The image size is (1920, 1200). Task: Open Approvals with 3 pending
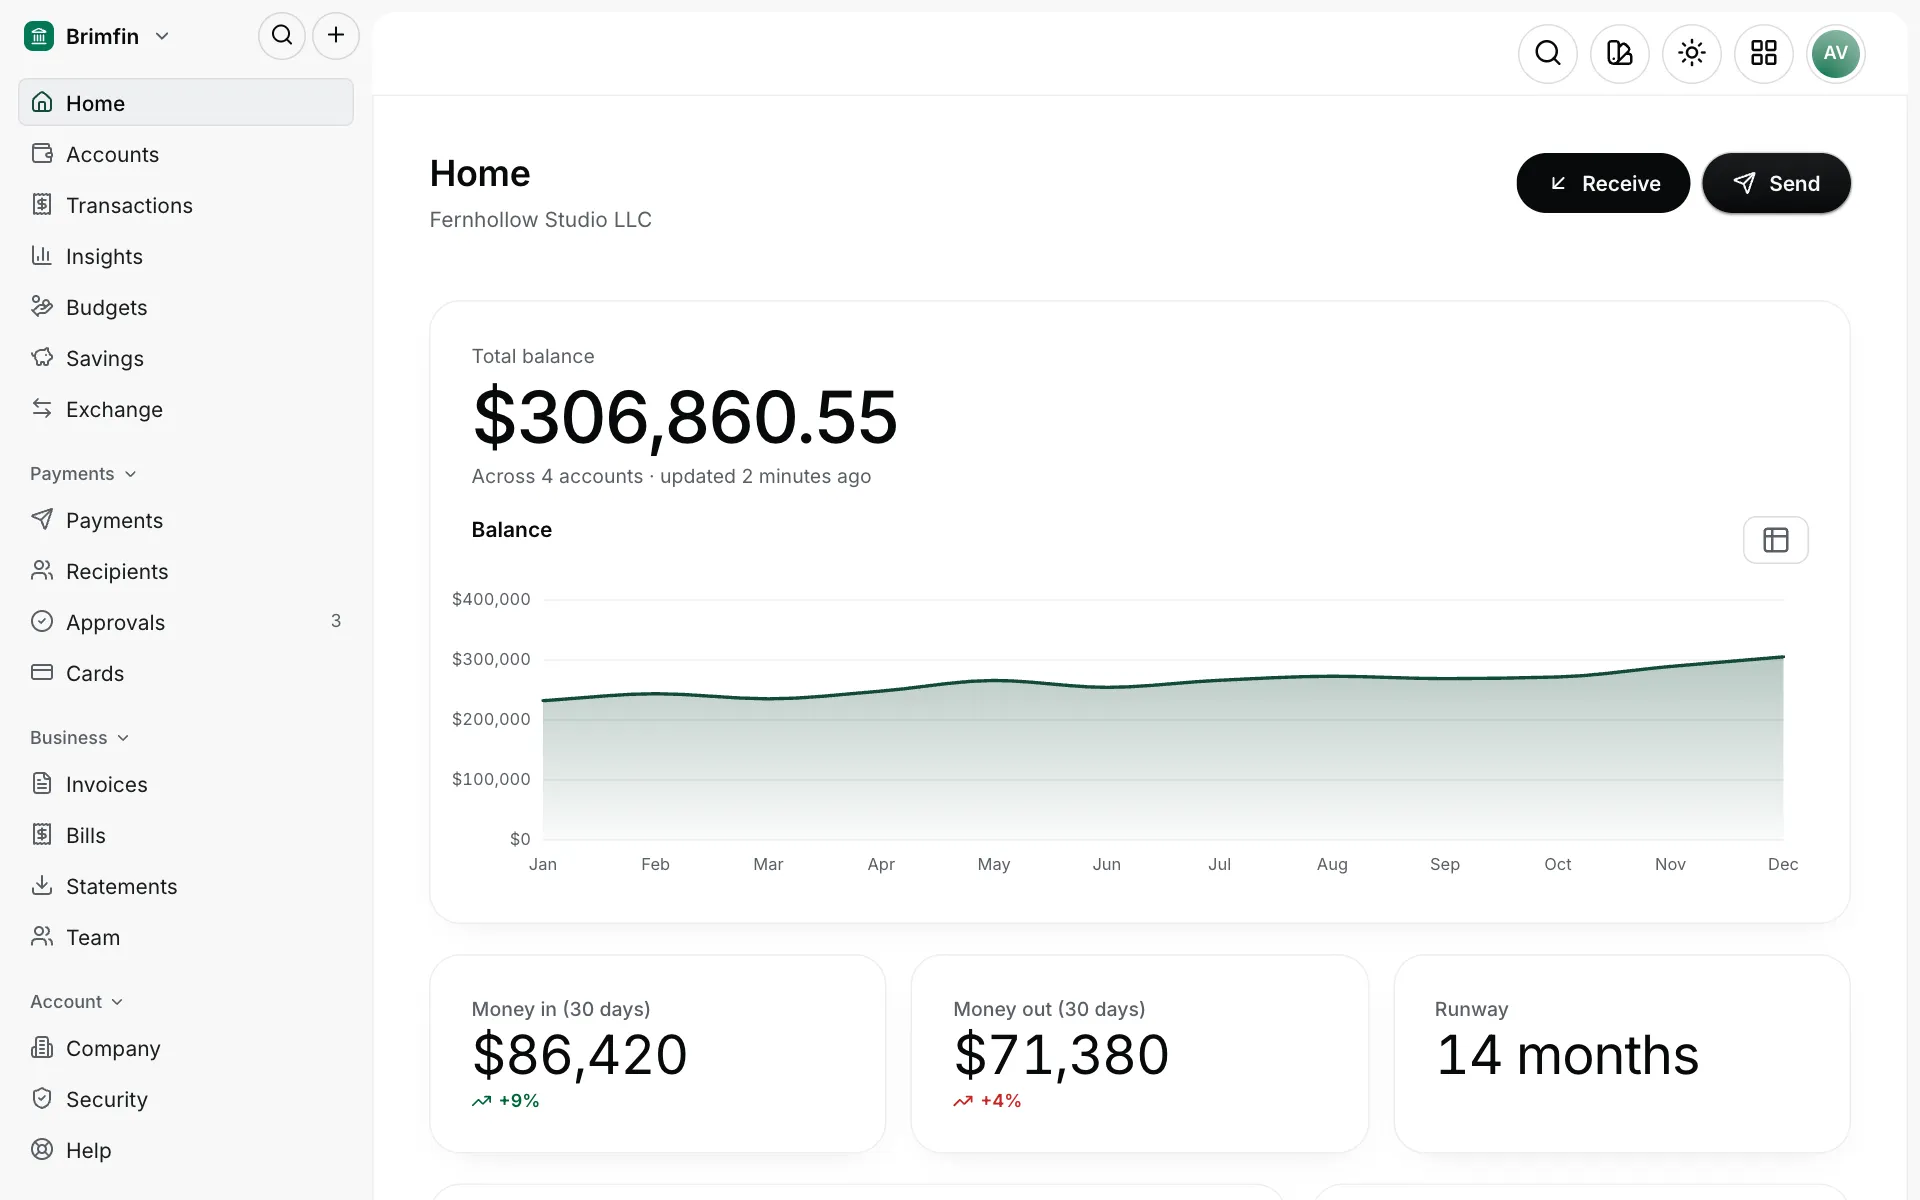click(x=186, y=622)
